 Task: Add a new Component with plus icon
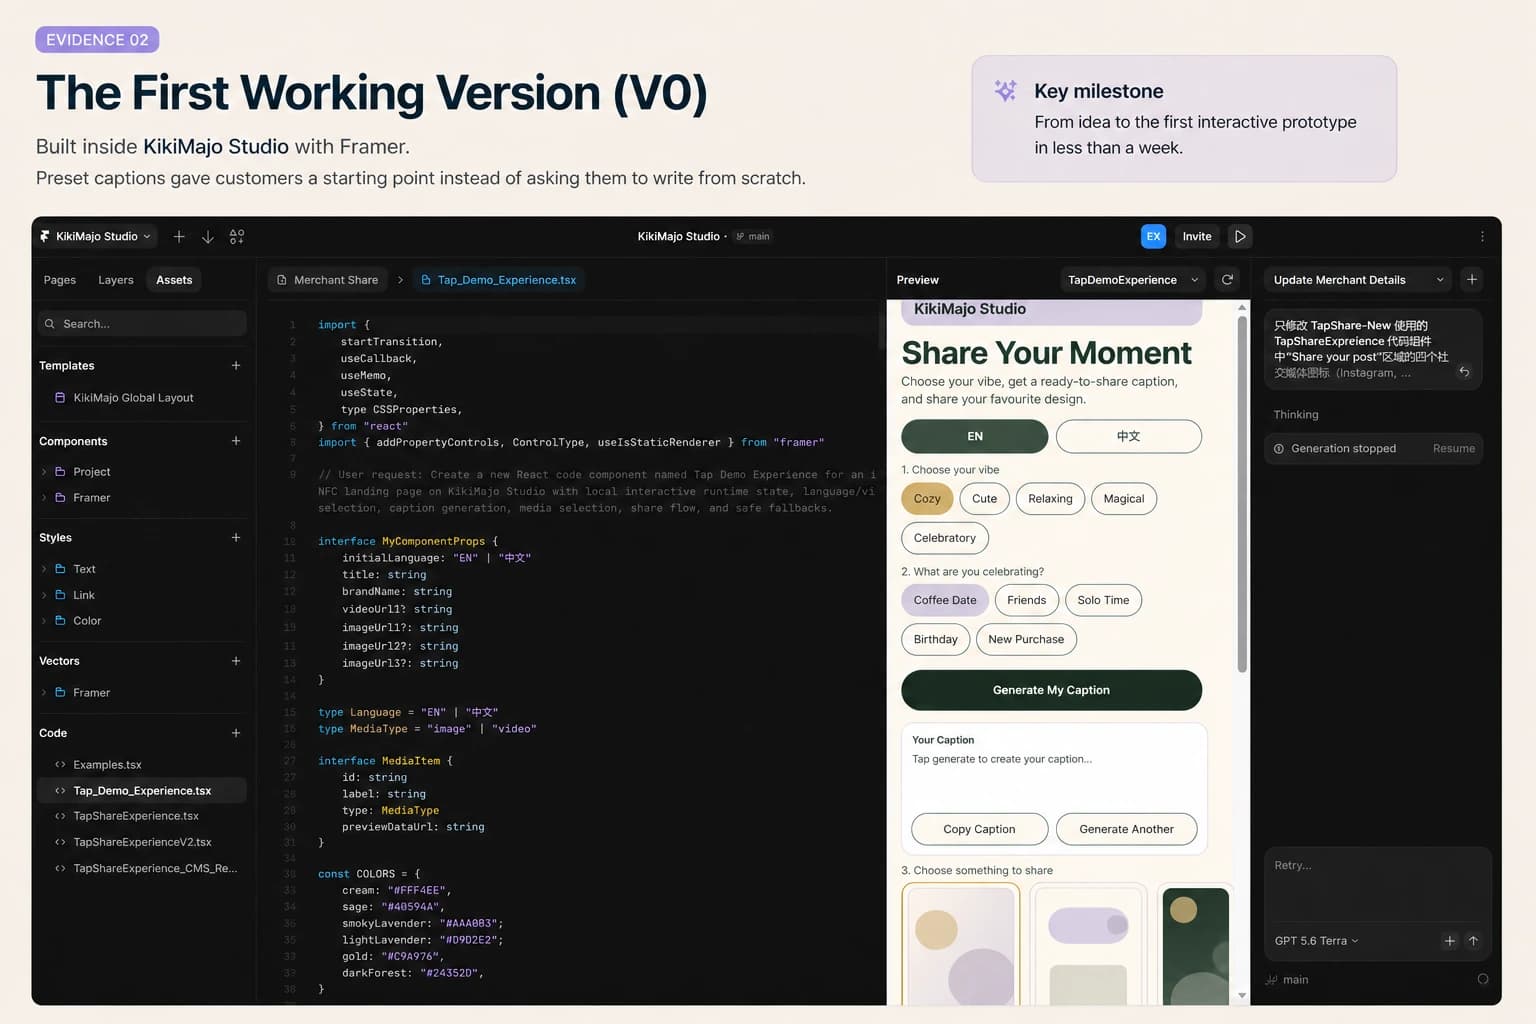(236, 441)
